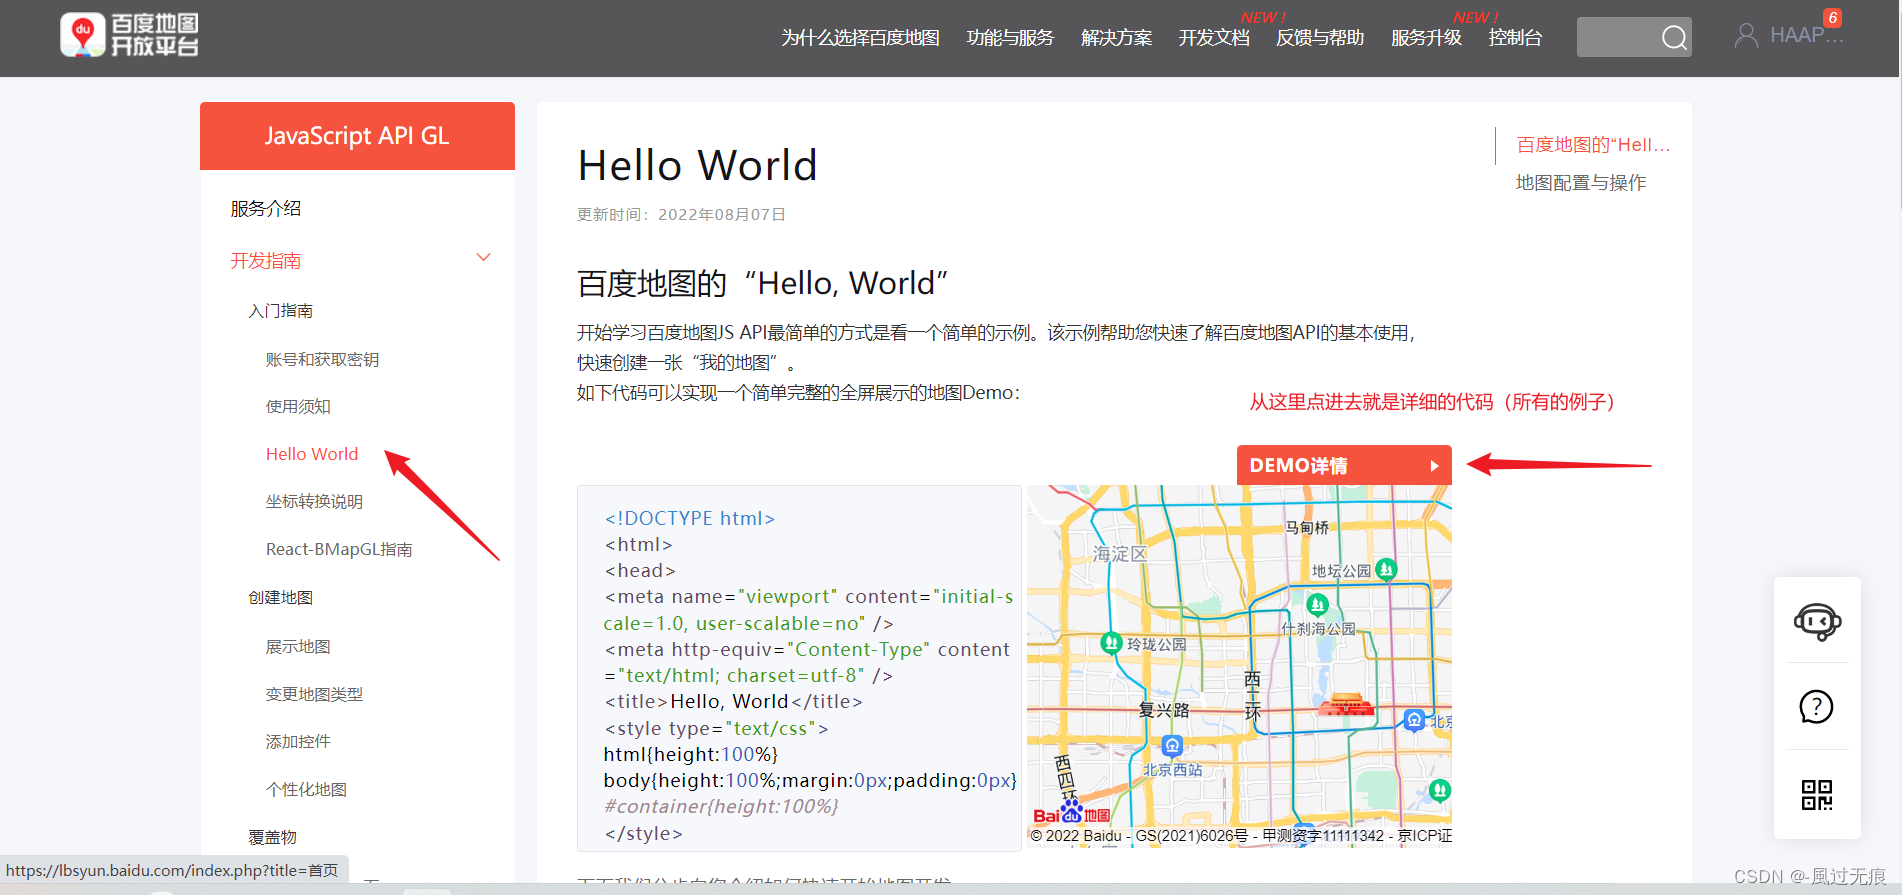Open 变更地图类型 page
This screenshot has width=1902, height=895.
(314, 694)
